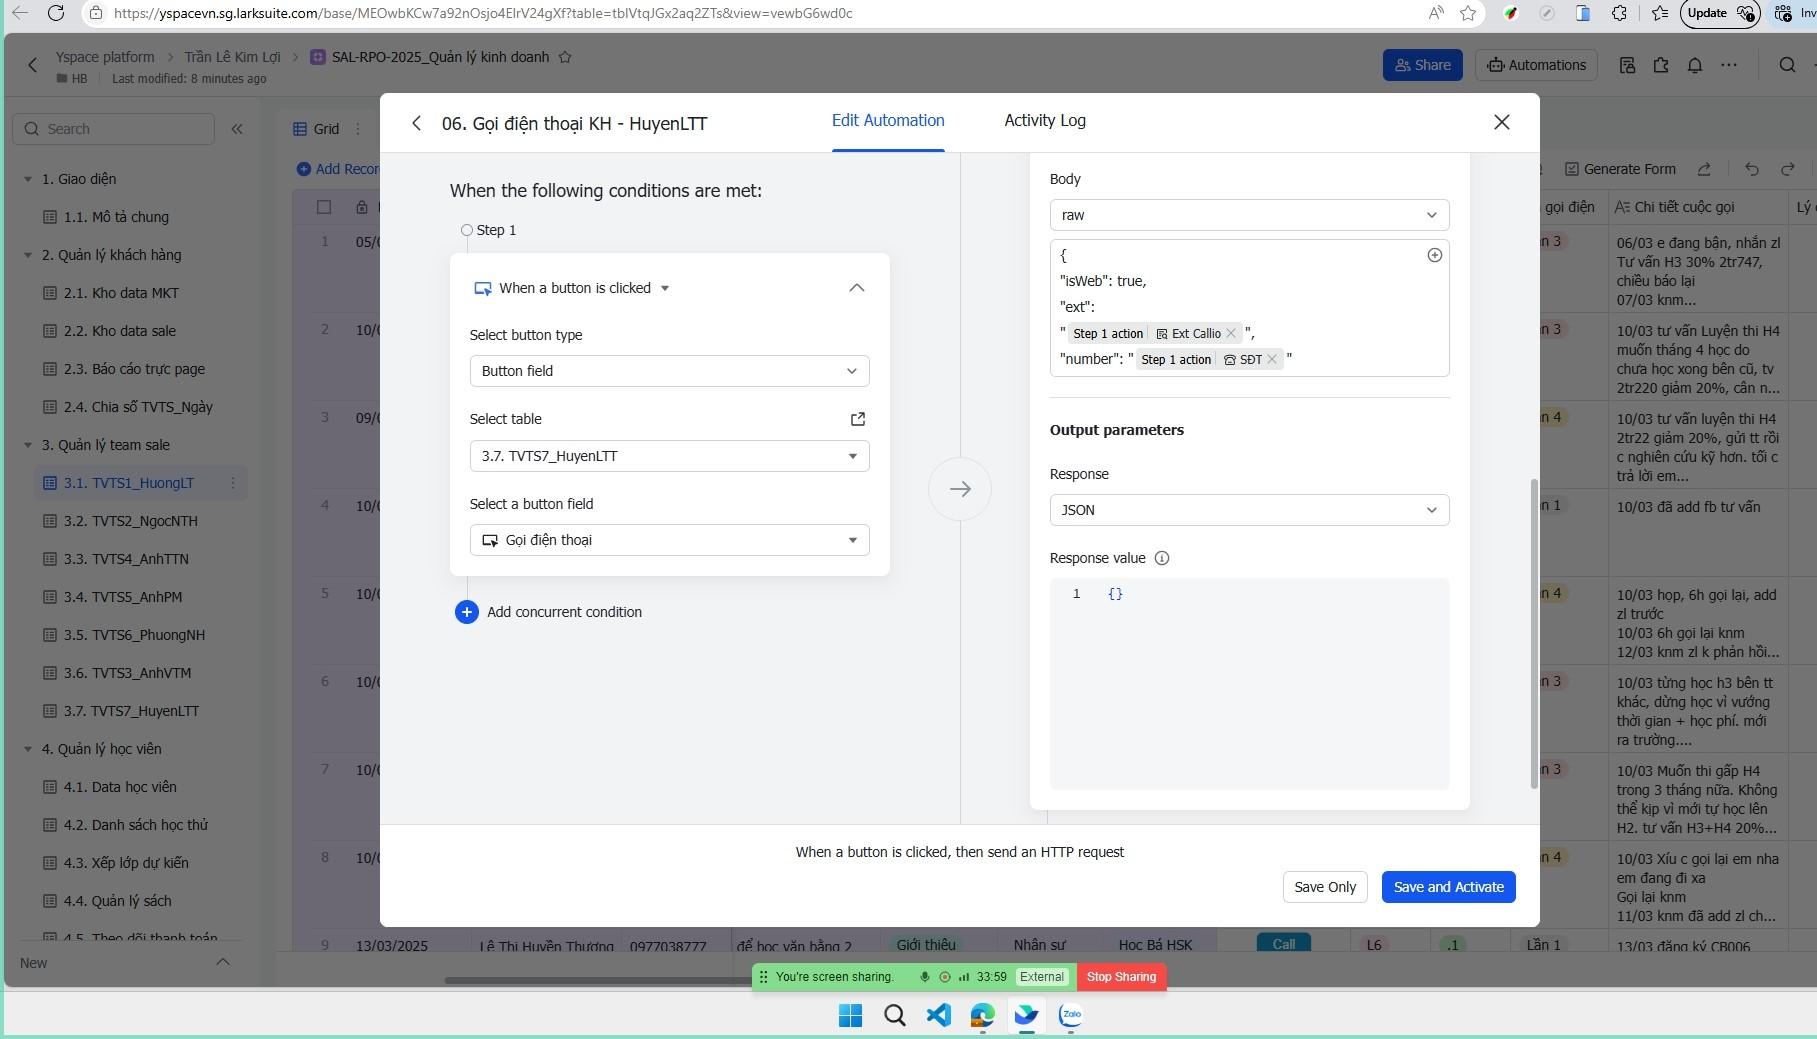
Task: Click the Share button
Action: click(1422, 65)
